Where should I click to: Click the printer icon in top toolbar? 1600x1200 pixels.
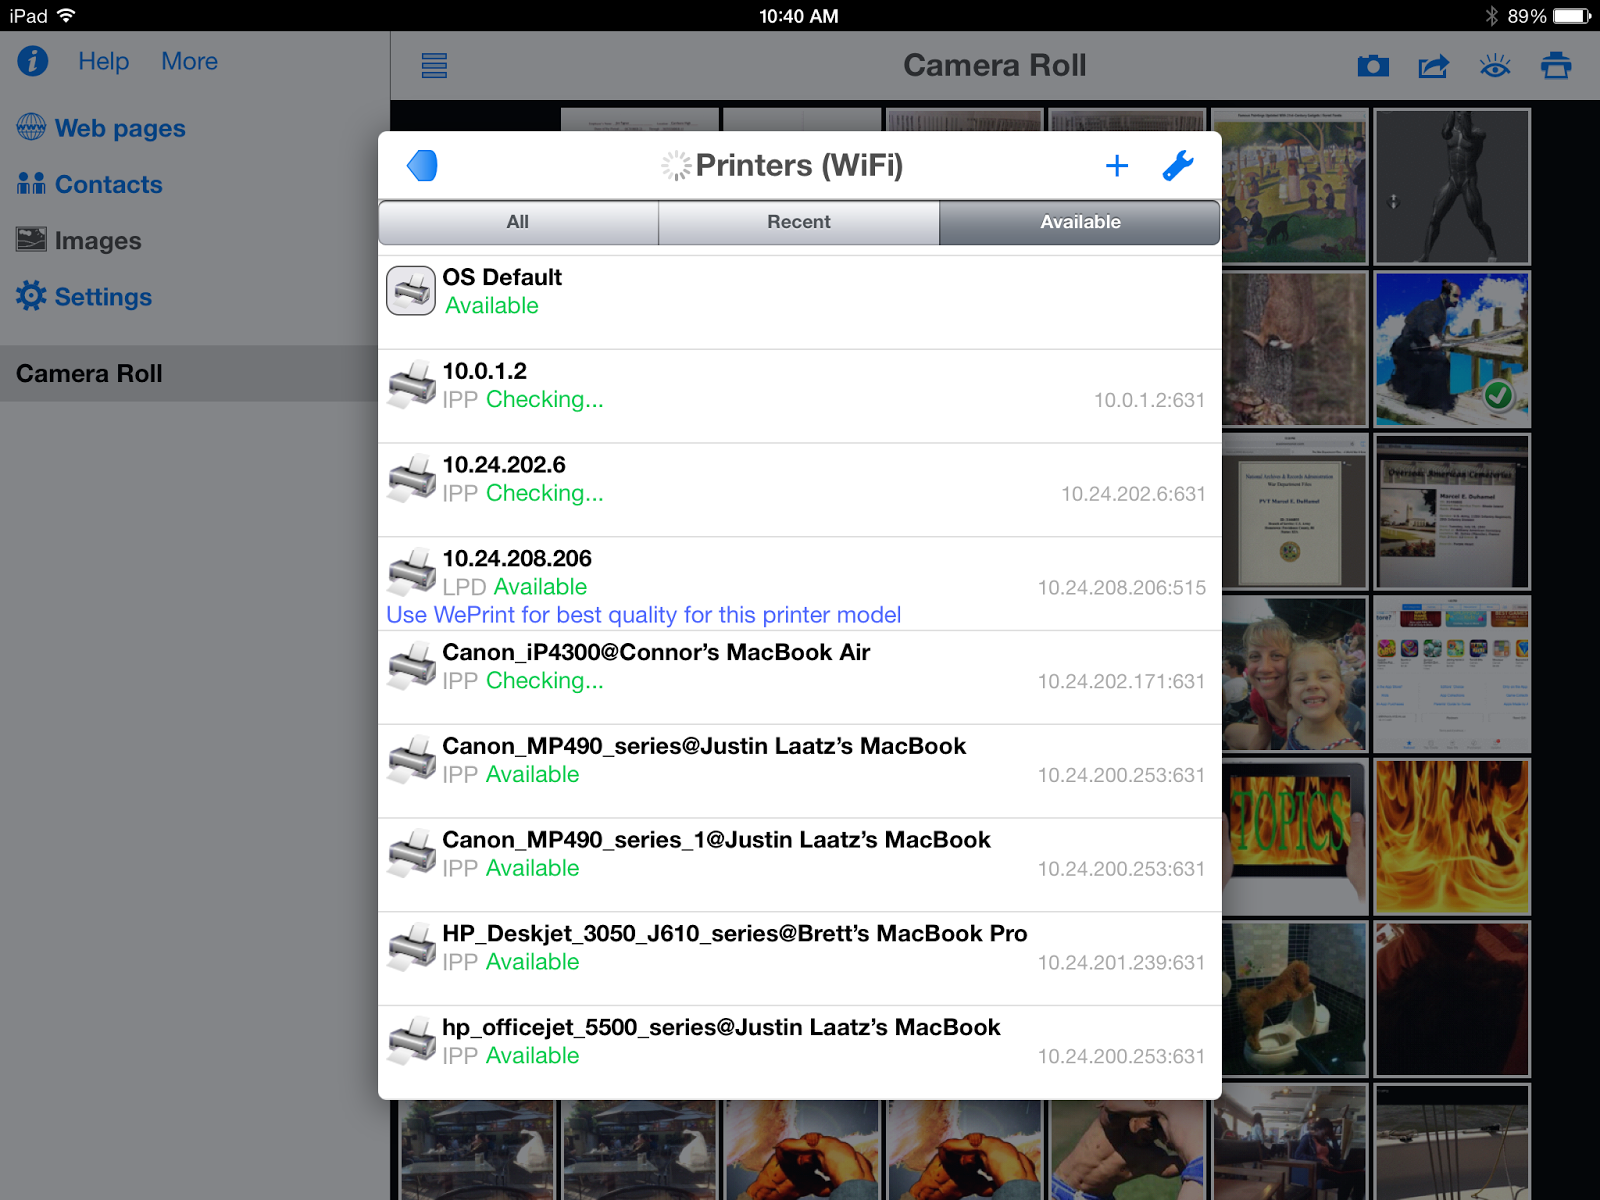(1556, 65)
